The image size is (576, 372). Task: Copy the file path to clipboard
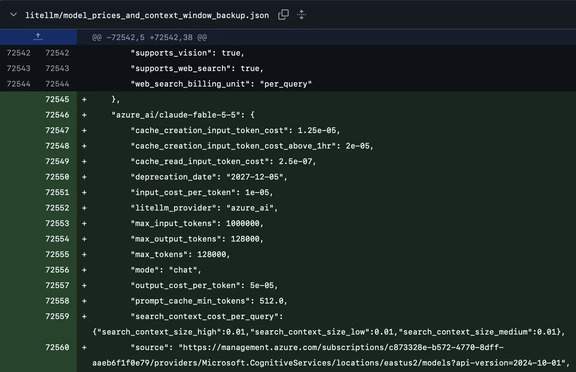[x=283, y=15]
